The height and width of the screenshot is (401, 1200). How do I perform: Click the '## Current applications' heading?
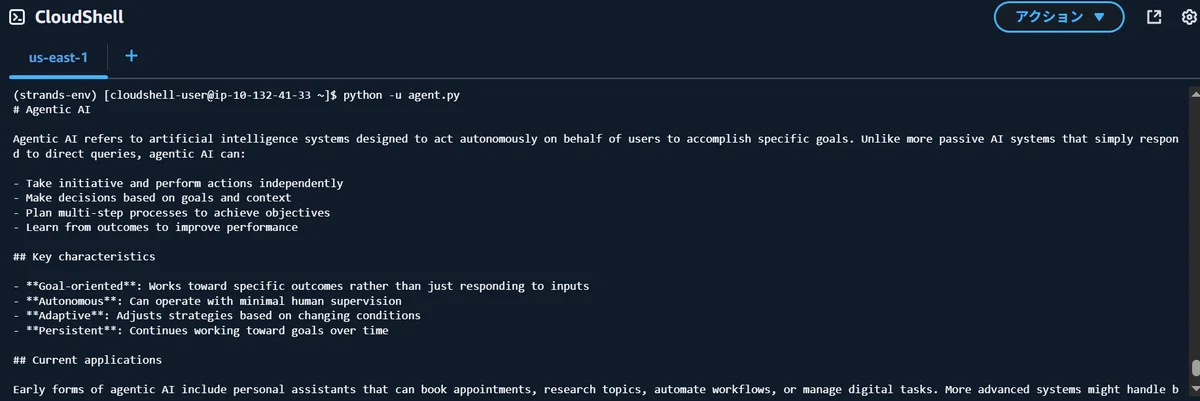pyautogui.click(x=87, y=360)
